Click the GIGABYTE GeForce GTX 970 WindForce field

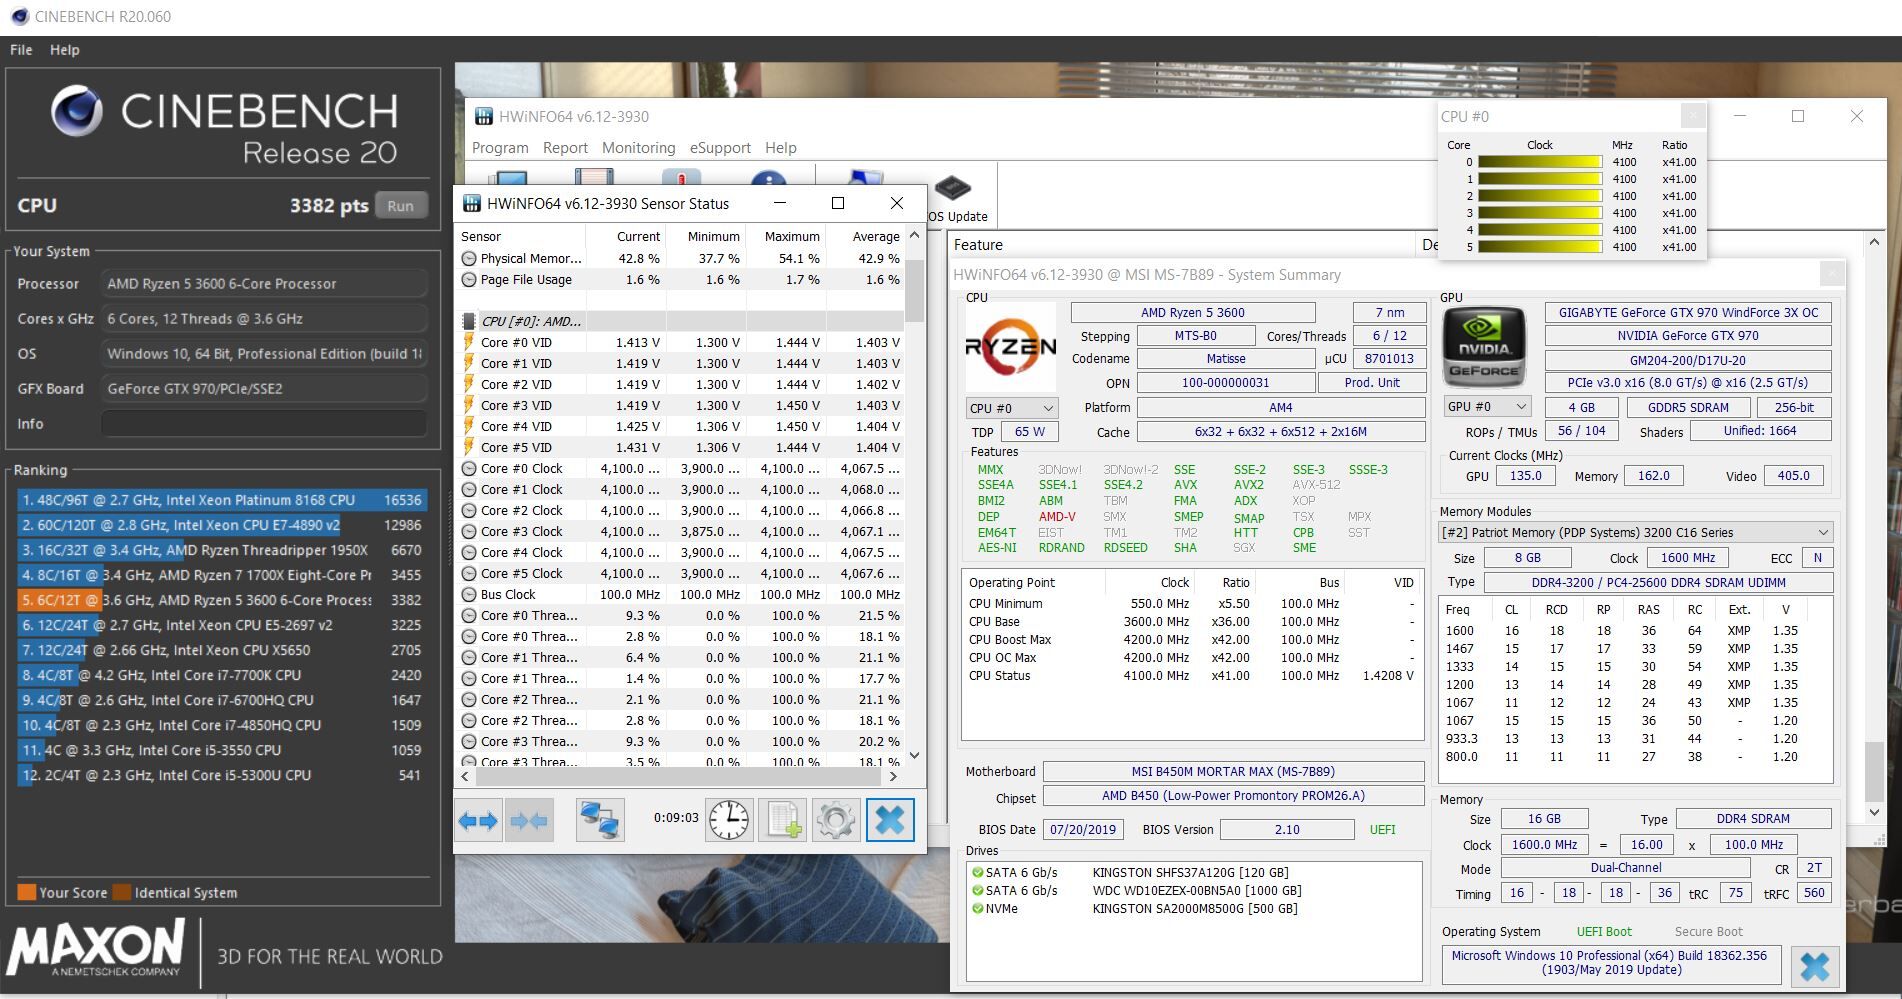[1688, 312]
